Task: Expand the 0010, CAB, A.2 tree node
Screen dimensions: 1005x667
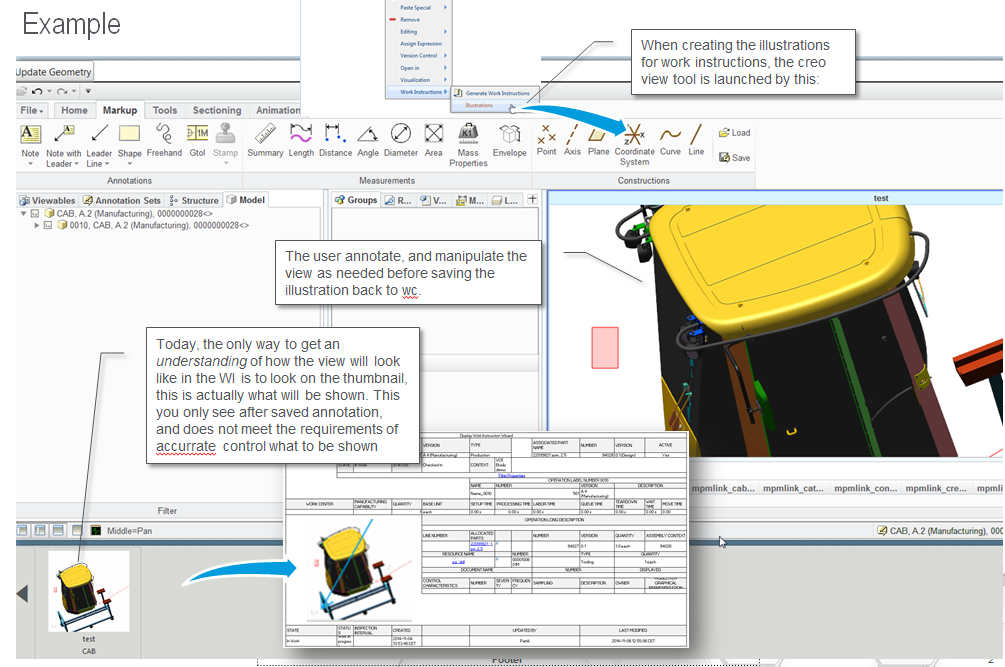Action: (x=38, y=225)
